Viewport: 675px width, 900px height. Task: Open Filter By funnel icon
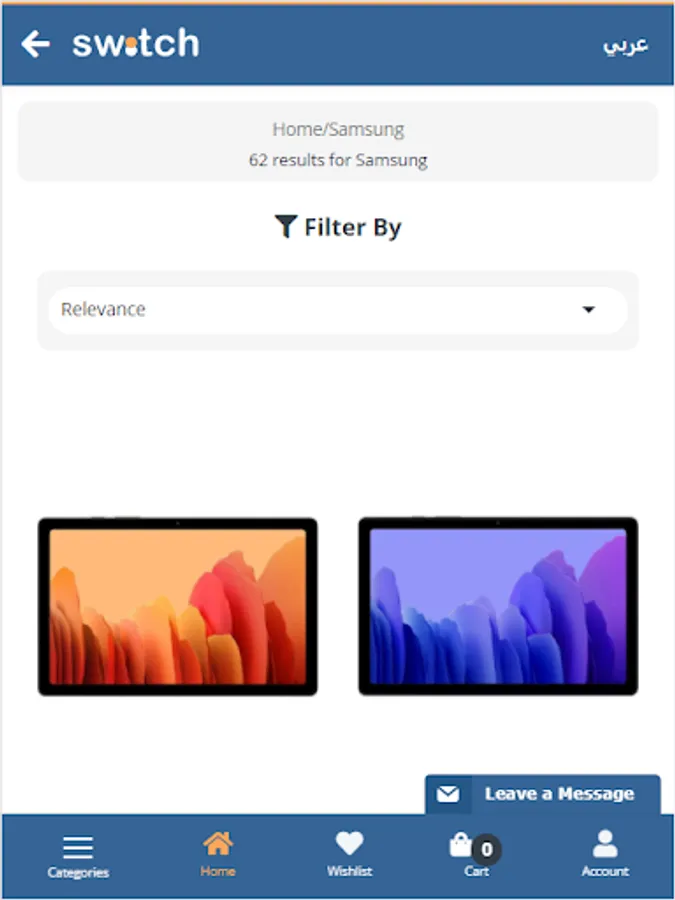point(285,226)
